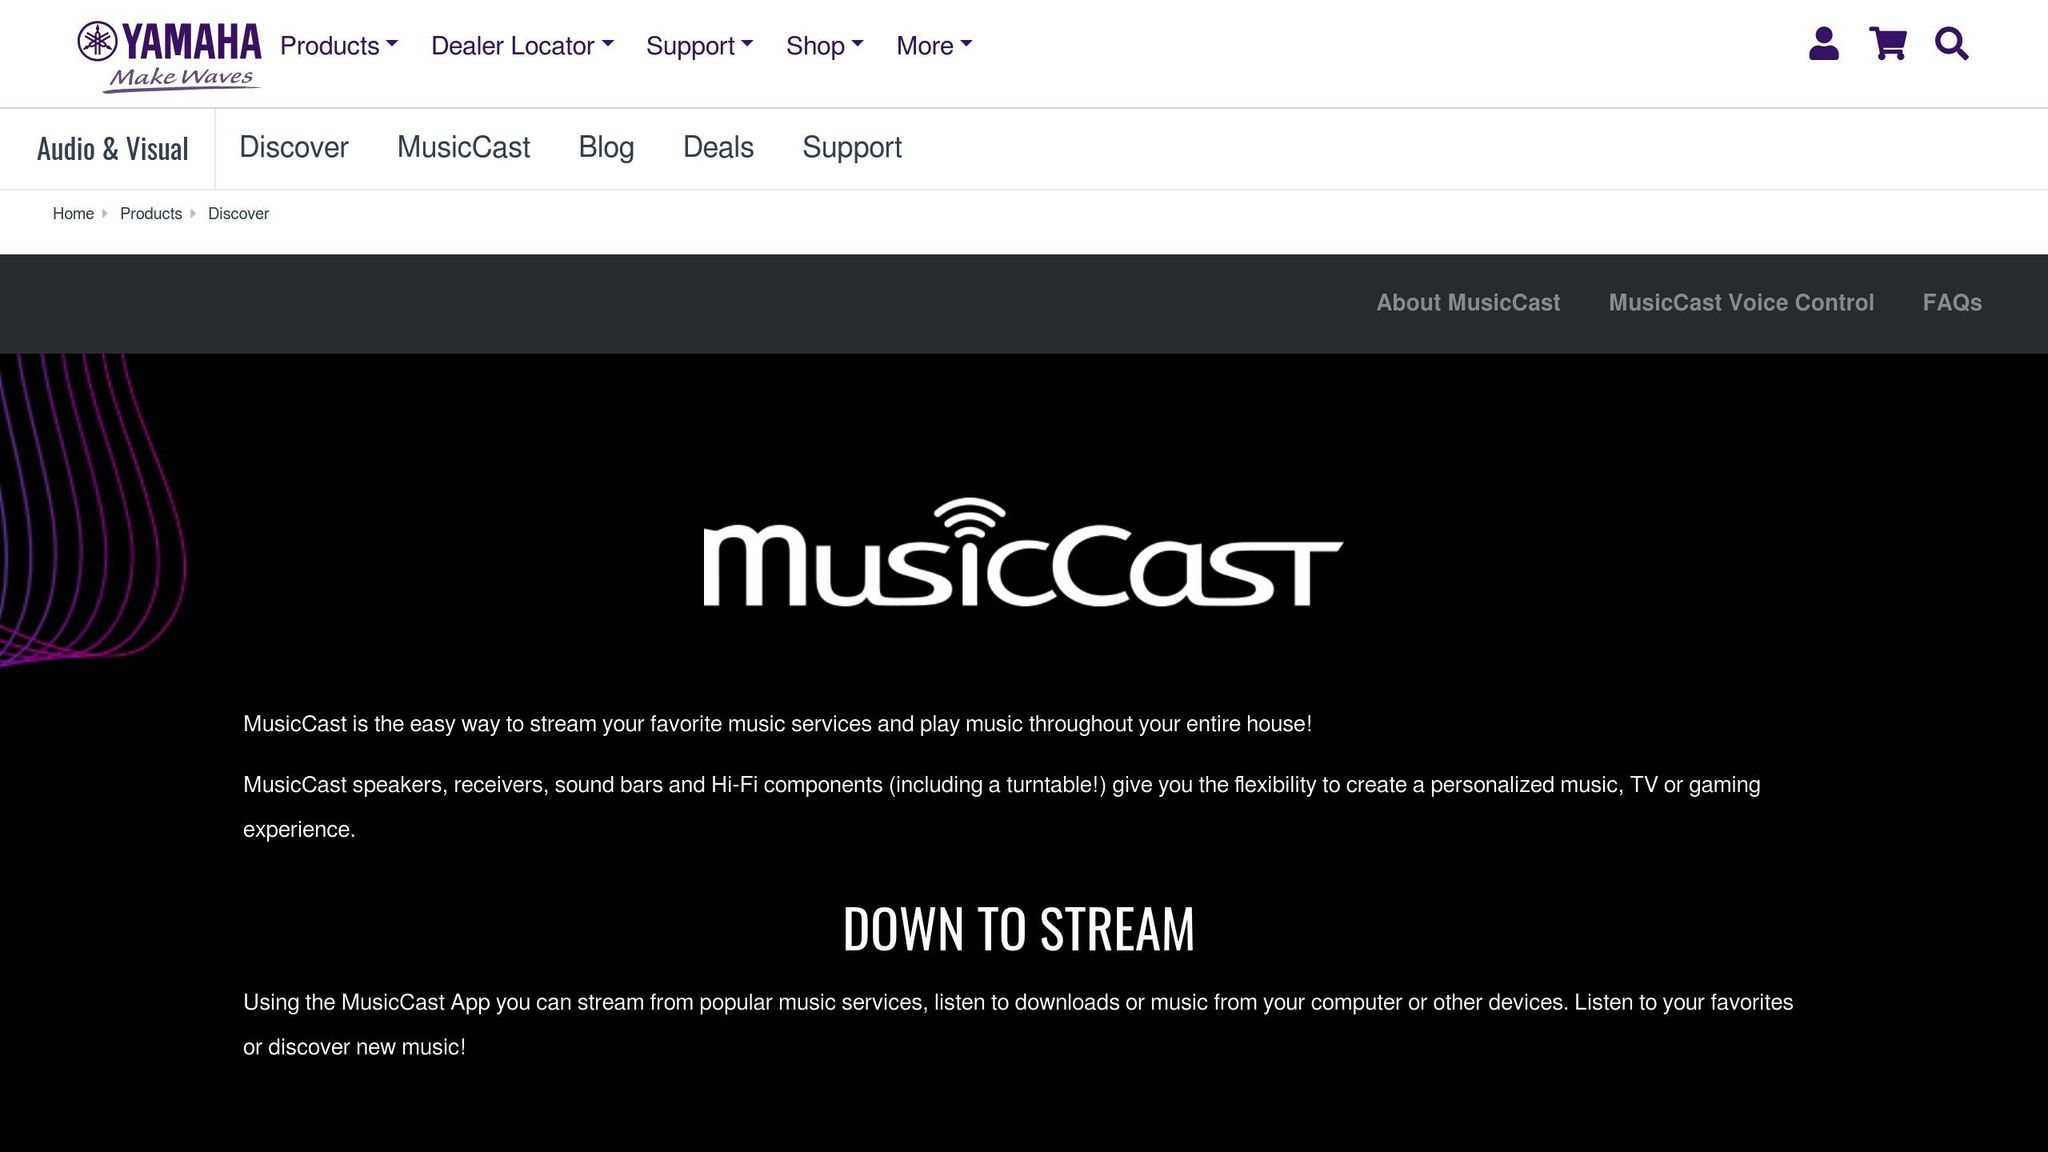
Task: Select the Discover tab
Action: tap(293, 147)
